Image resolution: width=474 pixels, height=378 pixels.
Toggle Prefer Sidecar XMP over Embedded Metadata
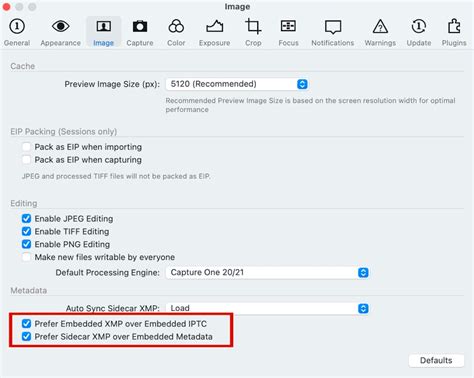[x=26, y=336]
